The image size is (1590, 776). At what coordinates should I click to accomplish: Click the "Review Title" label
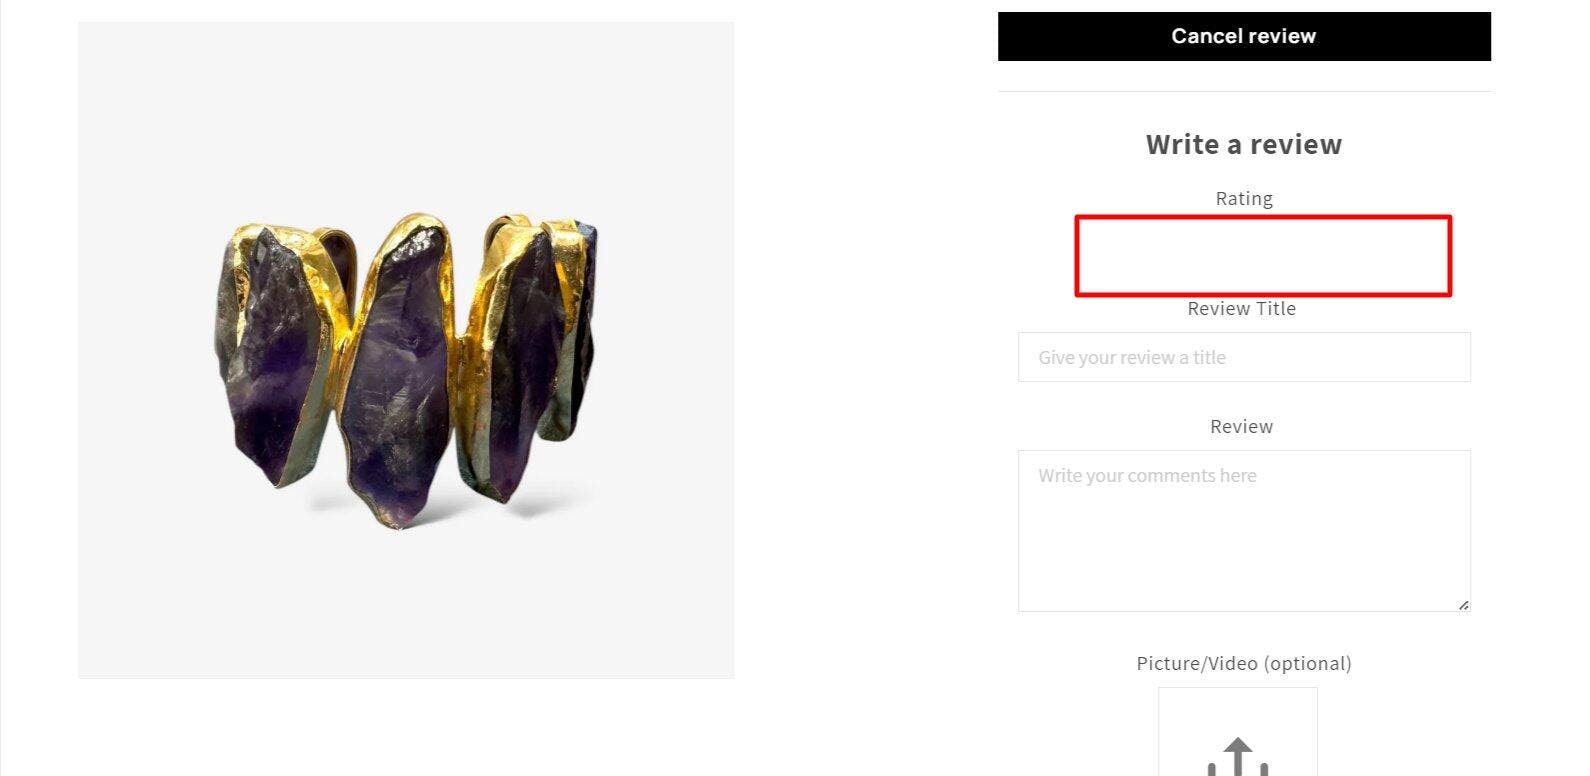(x=1241, y=309)
